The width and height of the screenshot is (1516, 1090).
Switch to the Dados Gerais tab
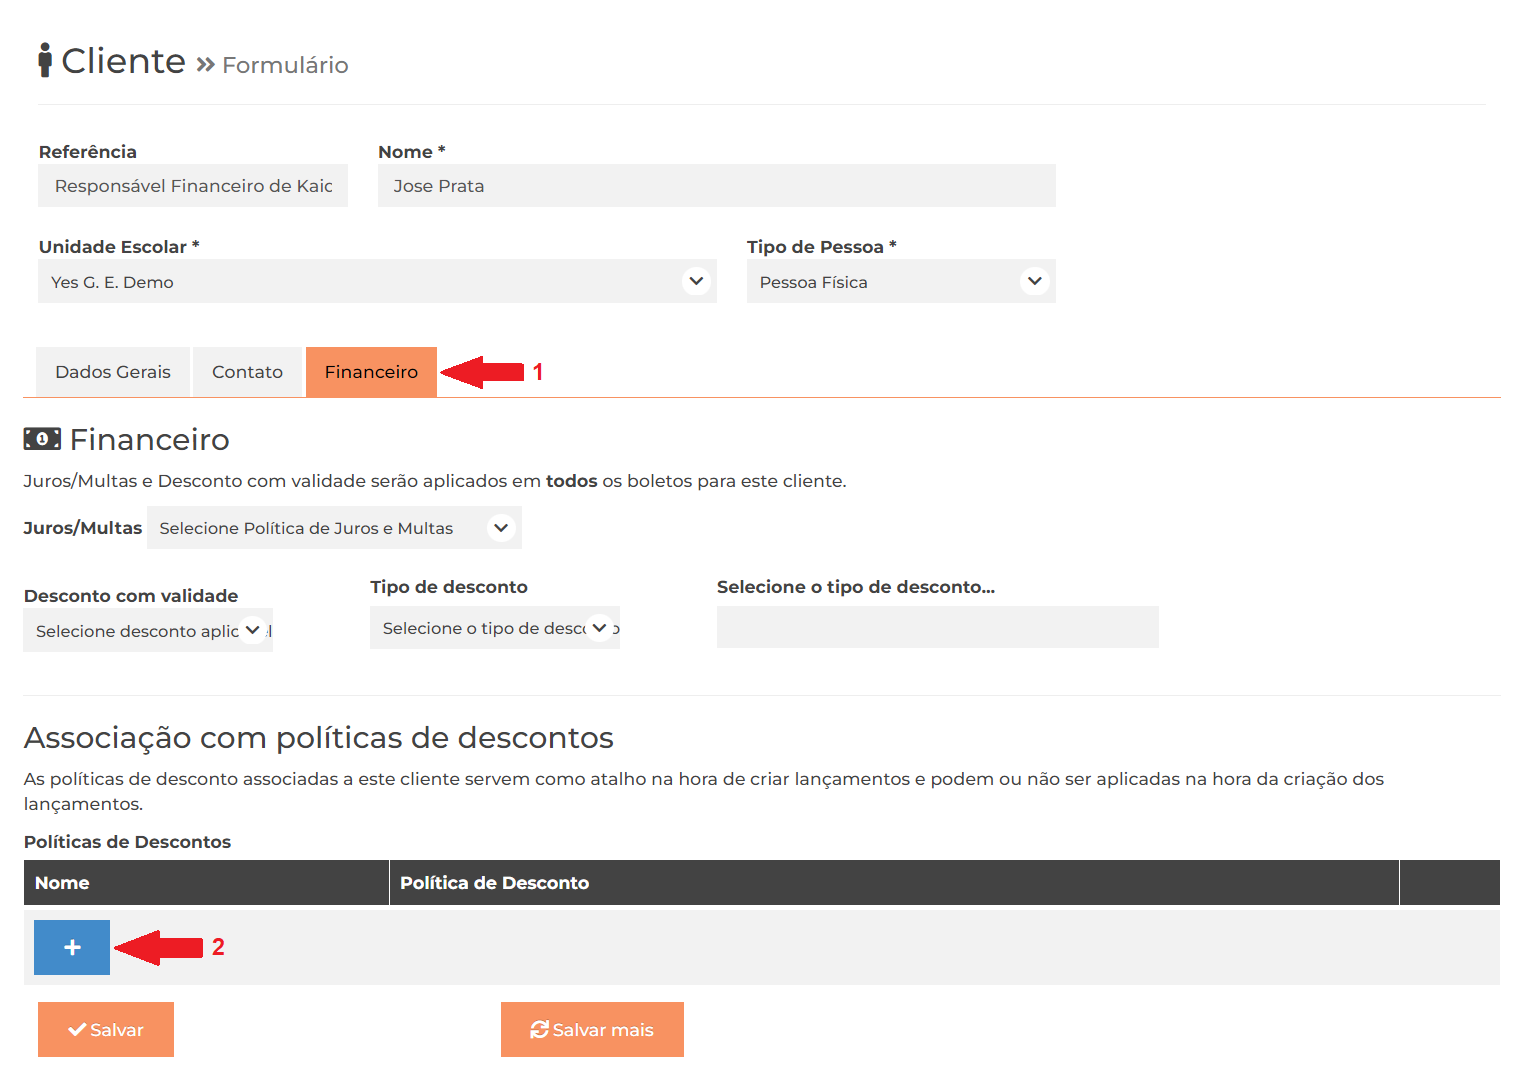point(113,372)
